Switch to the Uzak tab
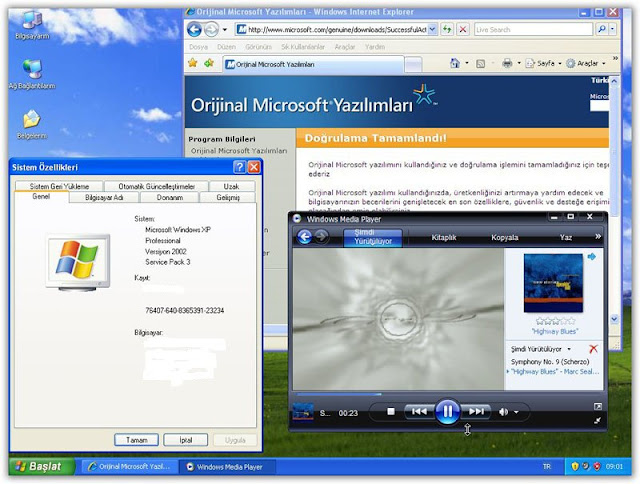 point(231,186)
